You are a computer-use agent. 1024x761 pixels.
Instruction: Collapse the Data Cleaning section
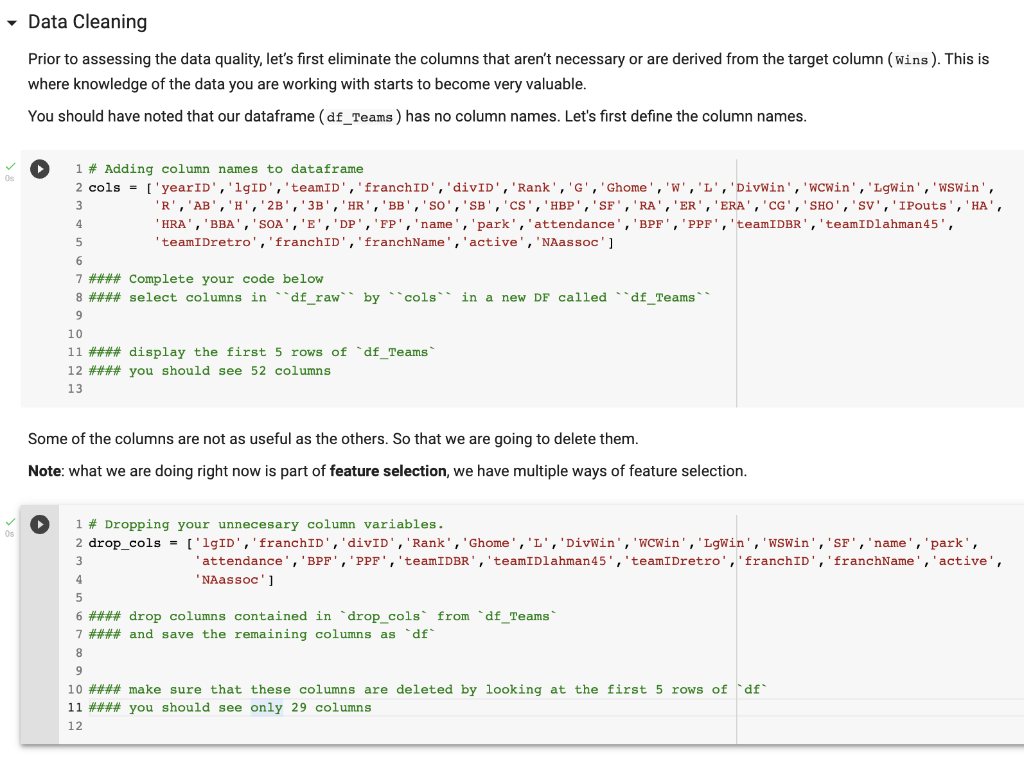pos(12,23)
